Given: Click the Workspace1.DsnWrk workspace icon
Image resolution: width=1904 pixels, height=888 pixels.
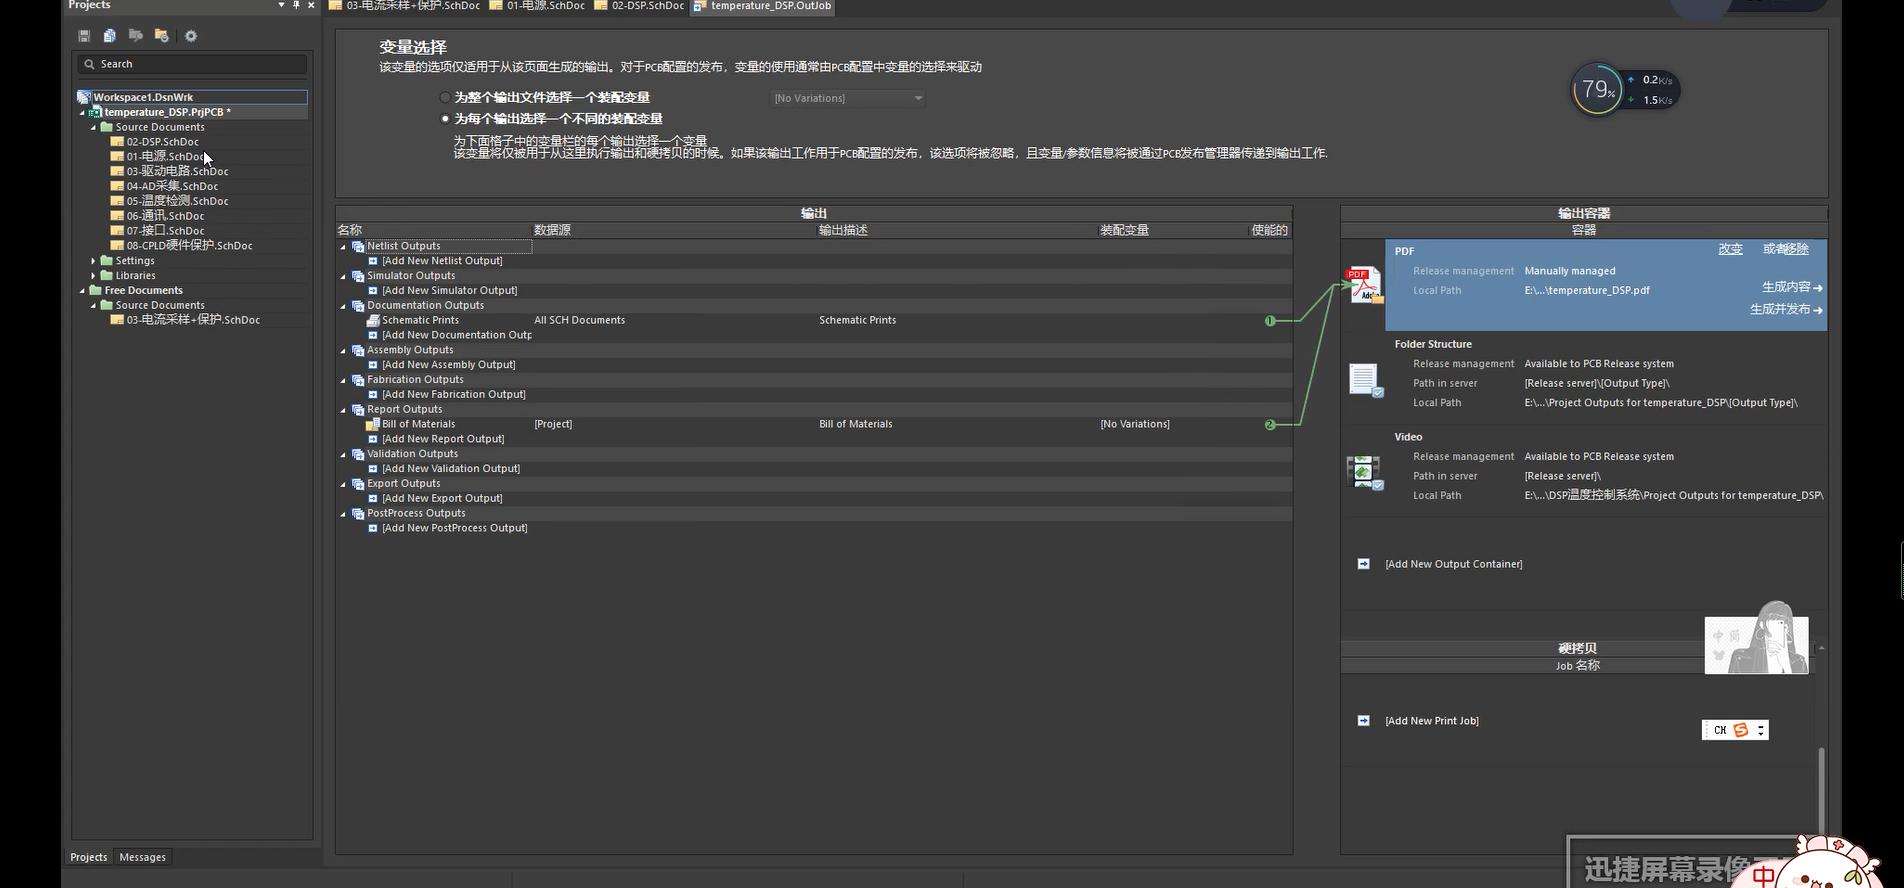Looking at the screenshot, I should pos(85,97).
